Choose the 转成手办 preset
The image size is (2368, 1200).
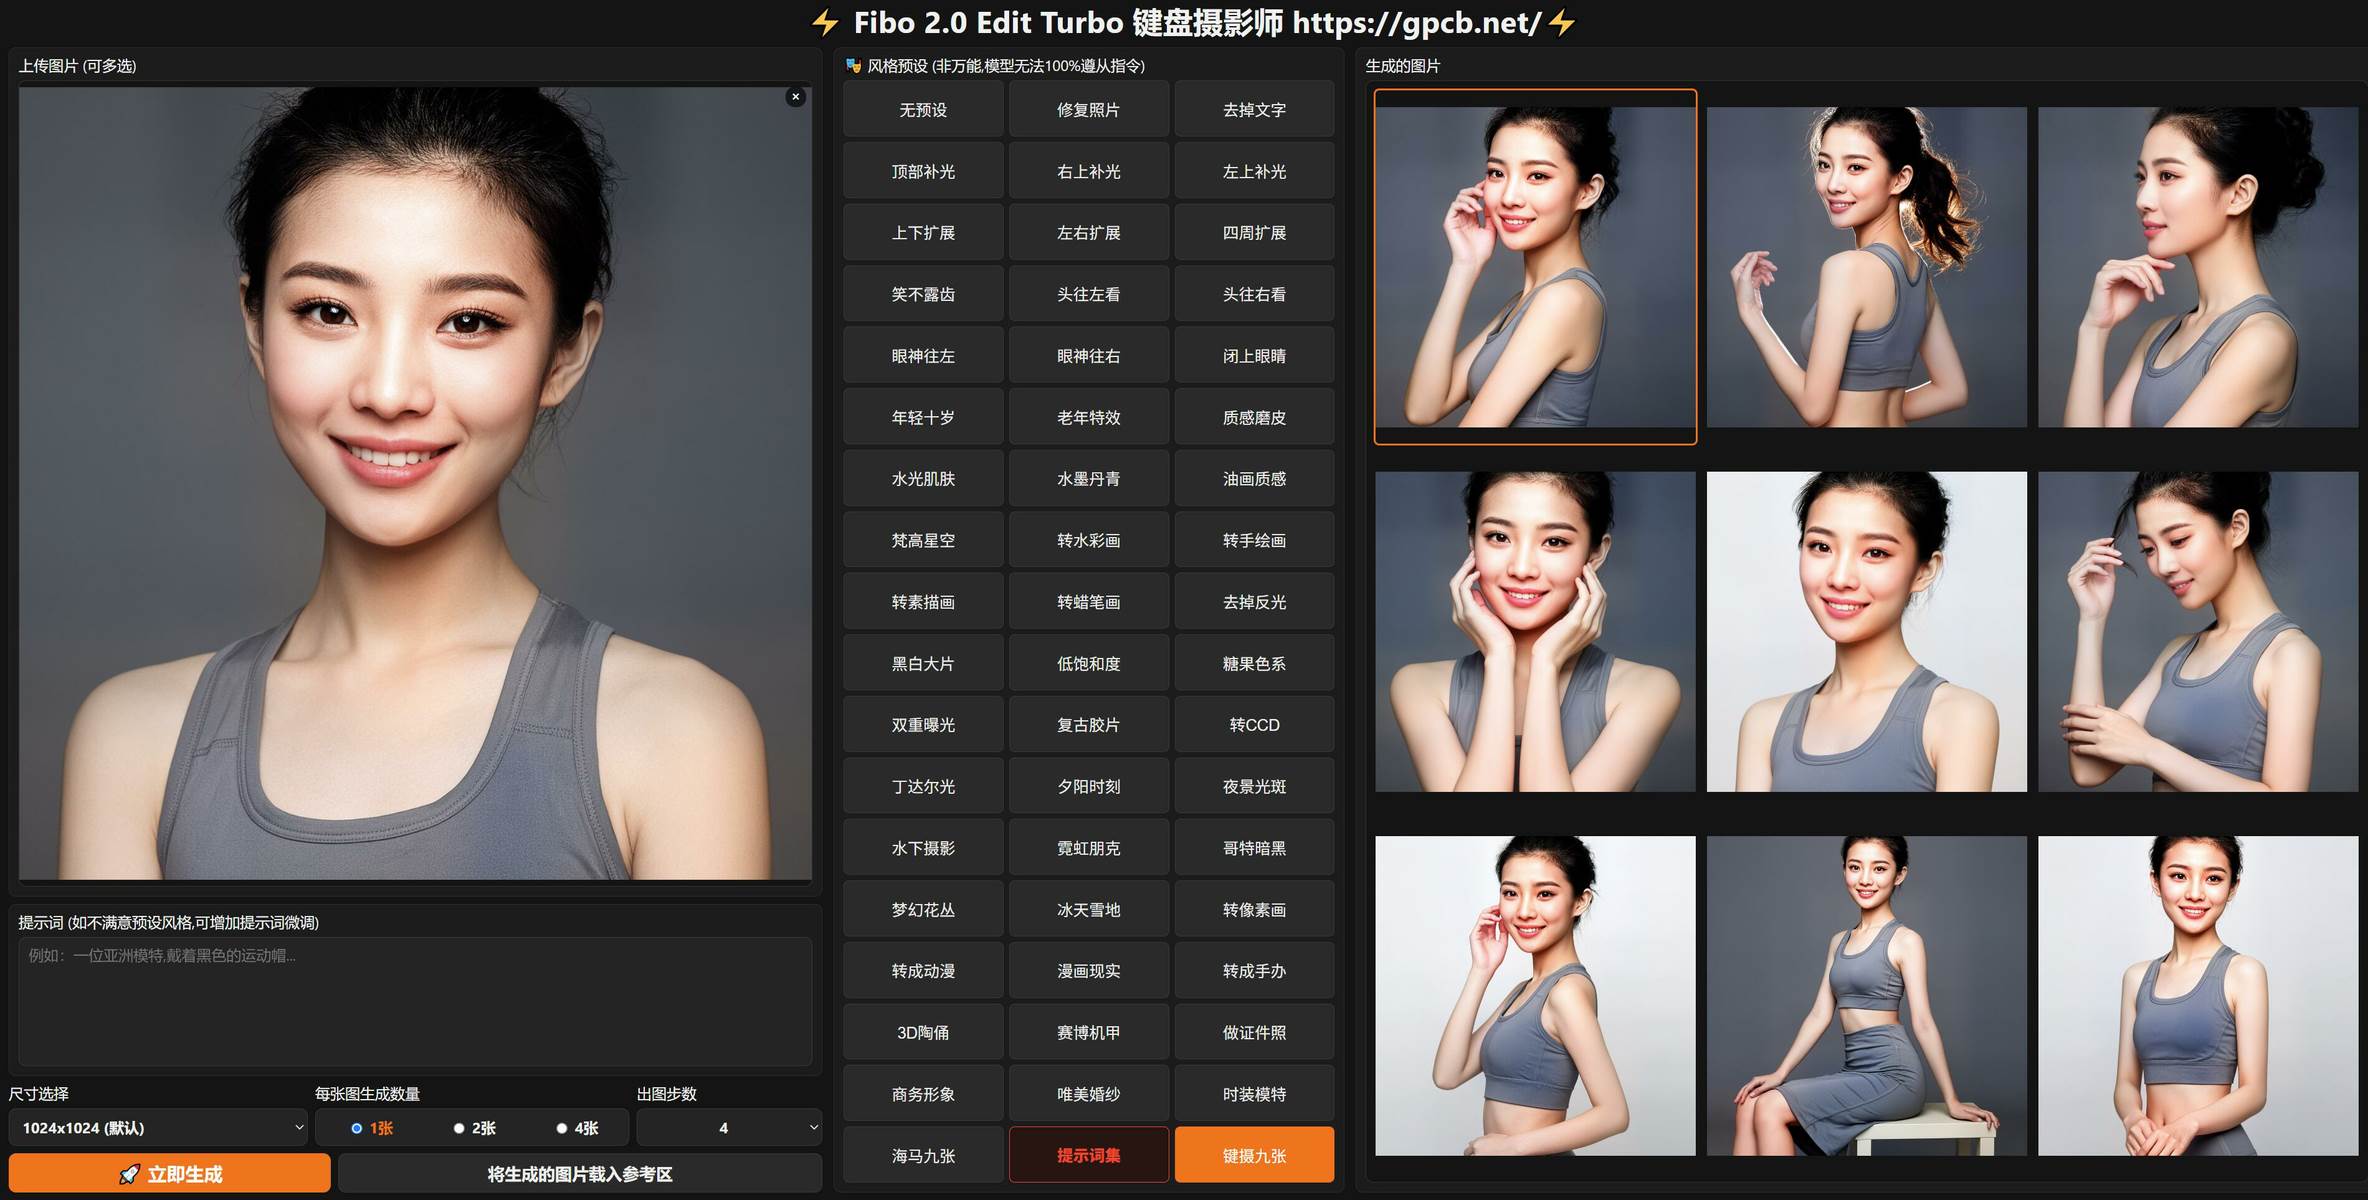[x=1254, y=971]
